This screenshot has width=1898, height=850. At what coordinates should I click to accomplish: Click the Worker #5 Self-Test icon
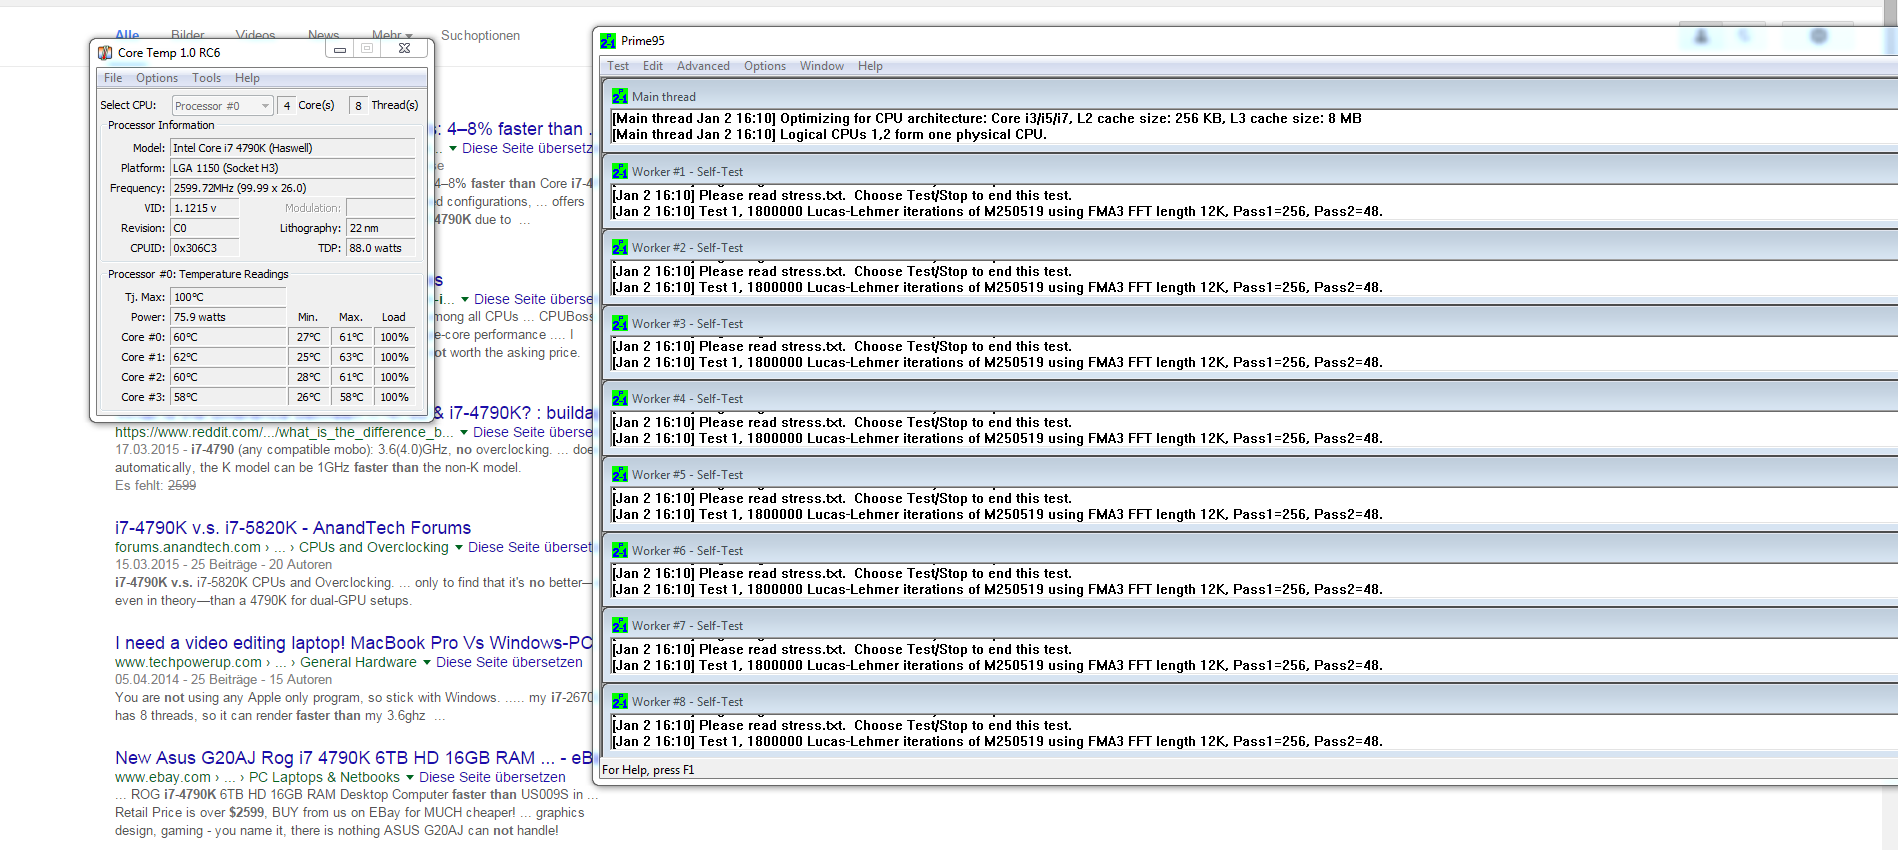tap(620, 475)
